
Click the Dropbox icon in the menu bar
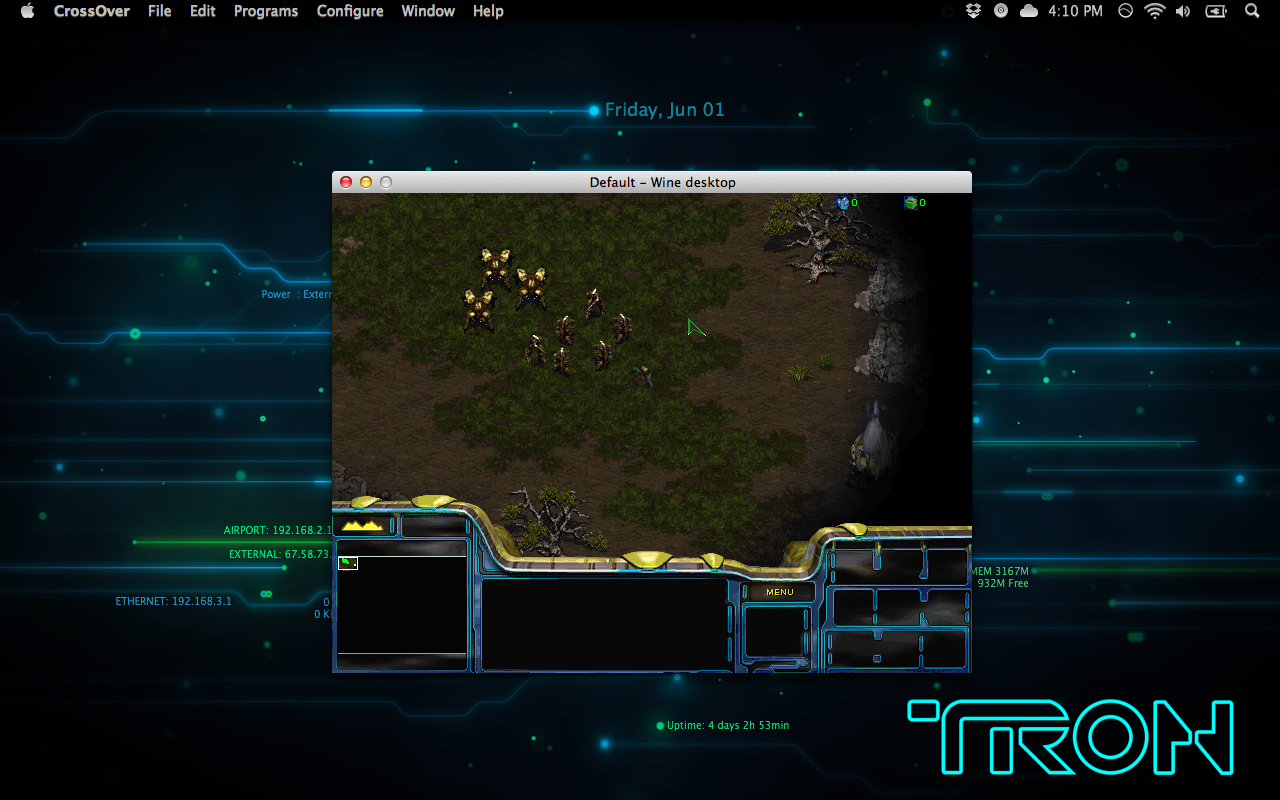(x=973, y=11)
